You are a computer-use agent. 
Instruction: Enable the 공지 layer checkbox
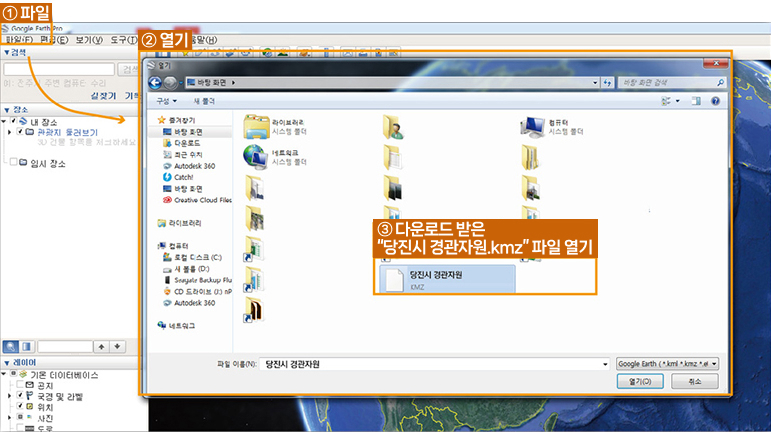(x=20, y=385)
